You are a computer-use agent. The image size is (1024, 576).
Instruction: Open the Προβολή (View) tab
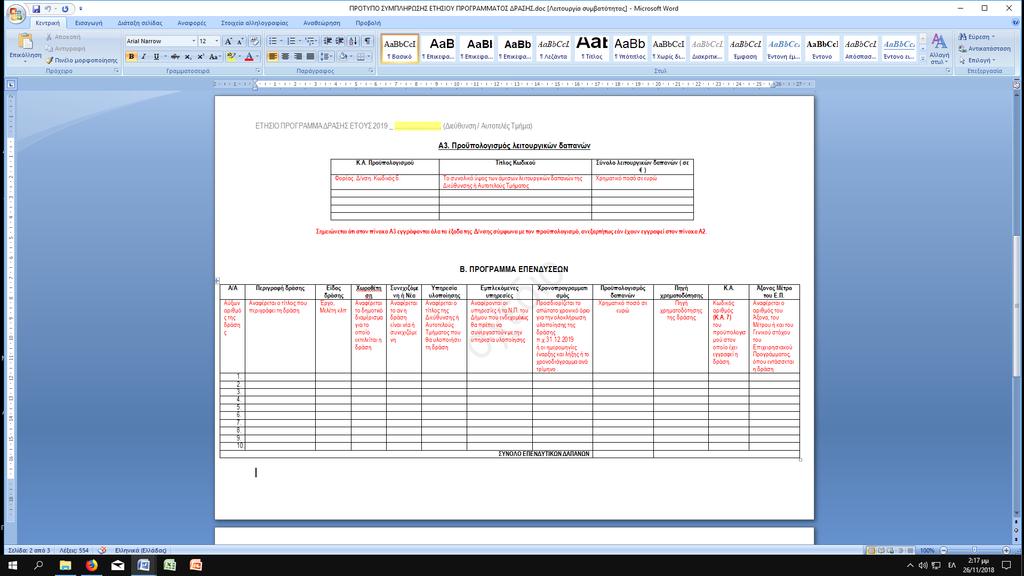click(x=368, y=23)
